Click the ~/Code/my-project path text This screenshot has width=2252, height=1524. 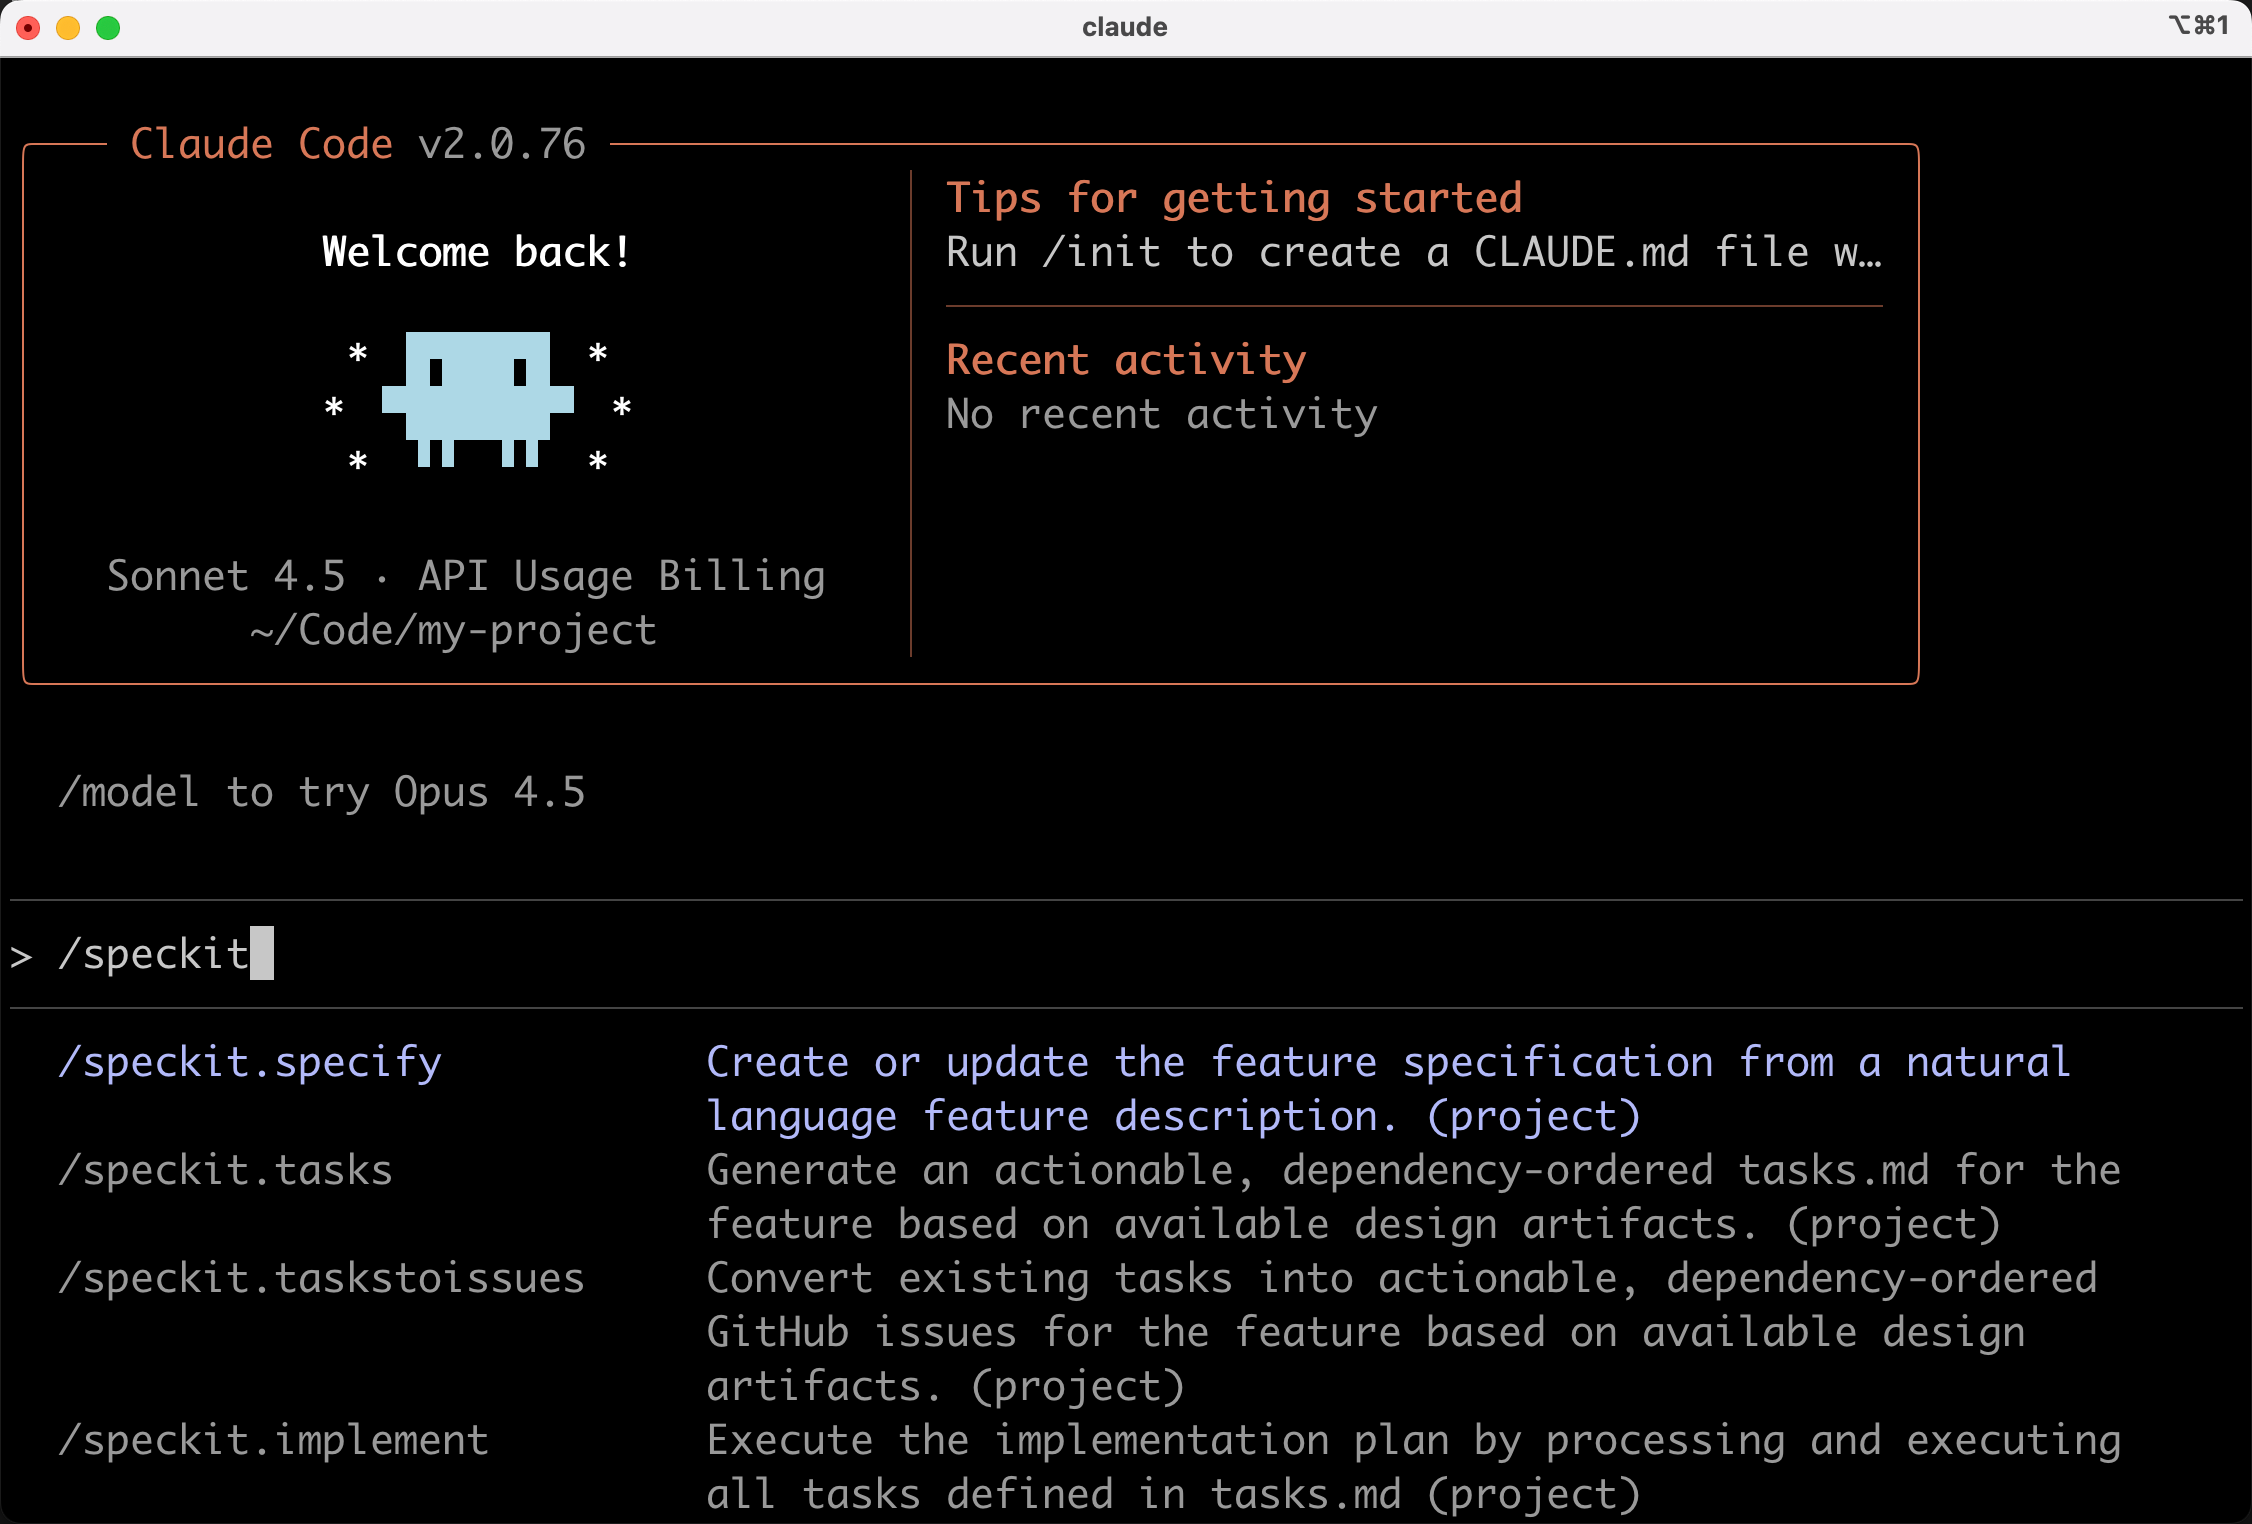pos(453,630)
